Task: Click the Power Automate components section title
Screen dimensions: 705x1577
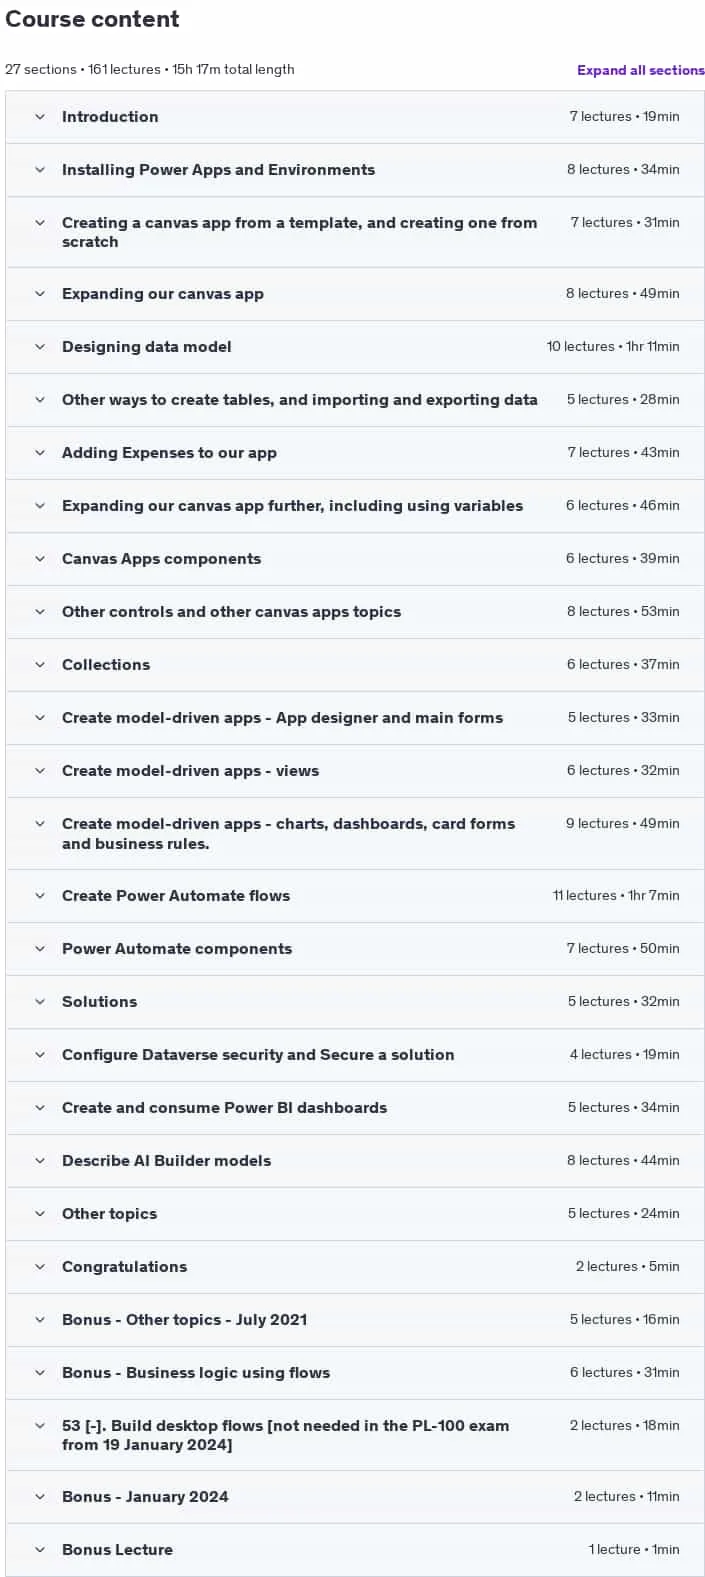Action: click(x=177, y=949)
